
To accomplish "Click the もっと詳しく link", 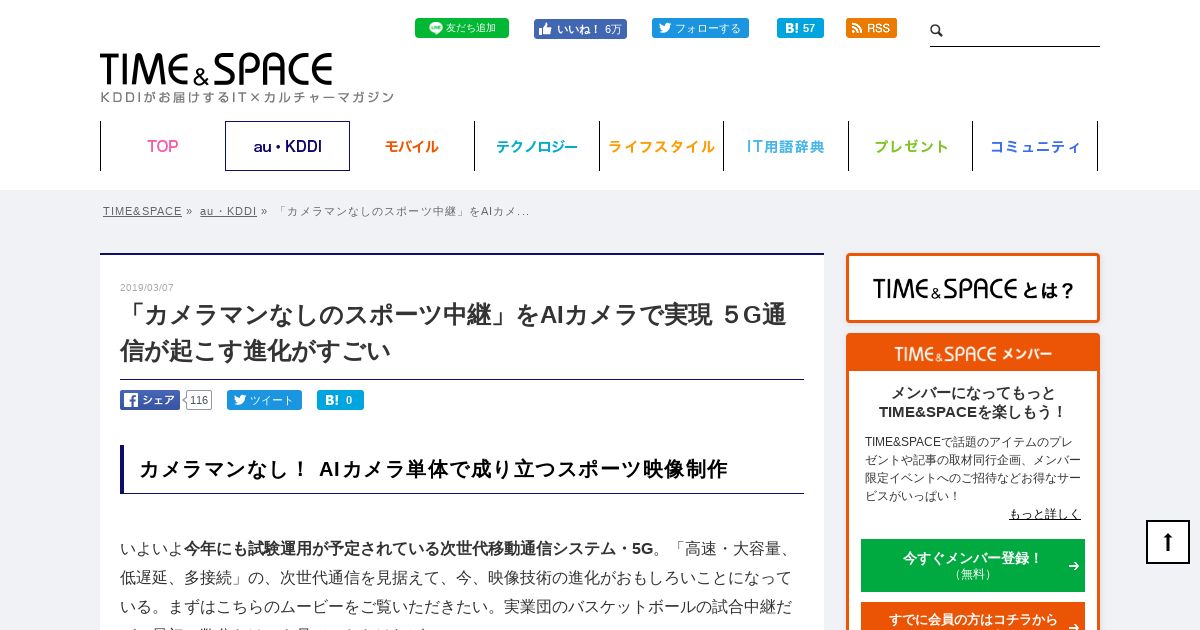I will point(1045,514).
